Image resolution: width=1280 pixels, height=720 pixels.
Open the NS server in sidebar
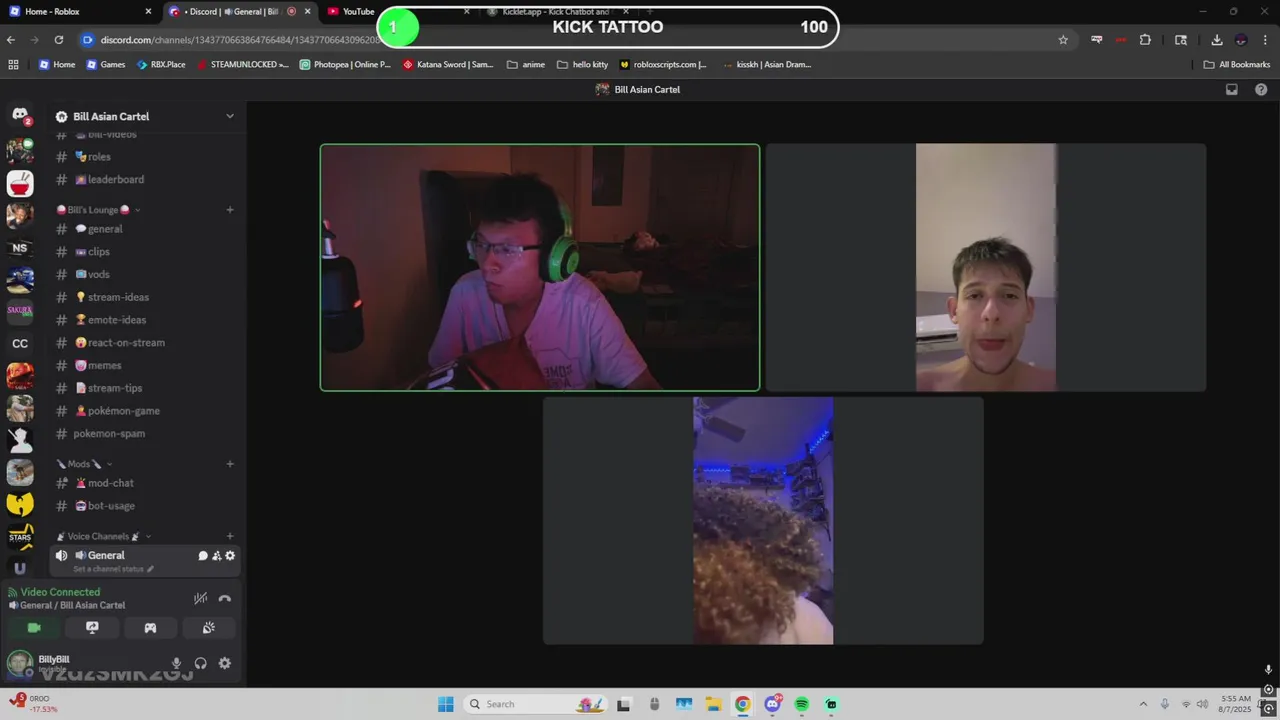tap(20, 248)
